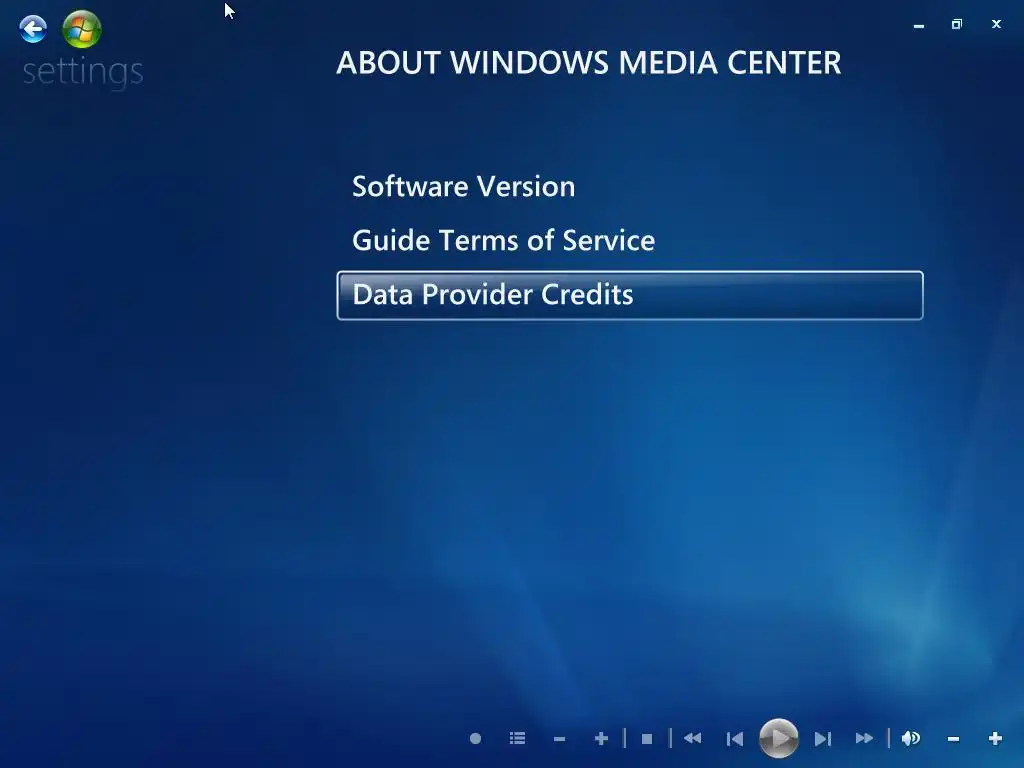
Task: Decrease volume with minus button
Action: tap(953, 739)
